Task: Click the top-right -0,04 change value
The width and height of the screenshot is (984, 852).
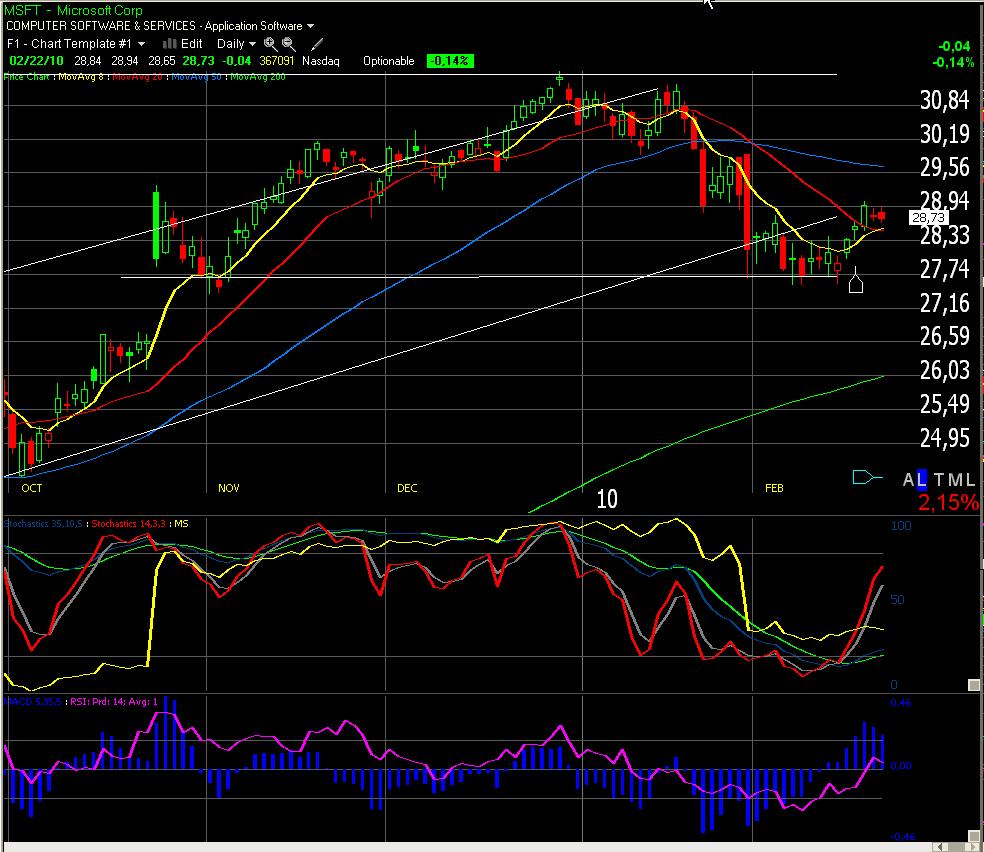Action: pyautogui.click(x=954, y=46)
